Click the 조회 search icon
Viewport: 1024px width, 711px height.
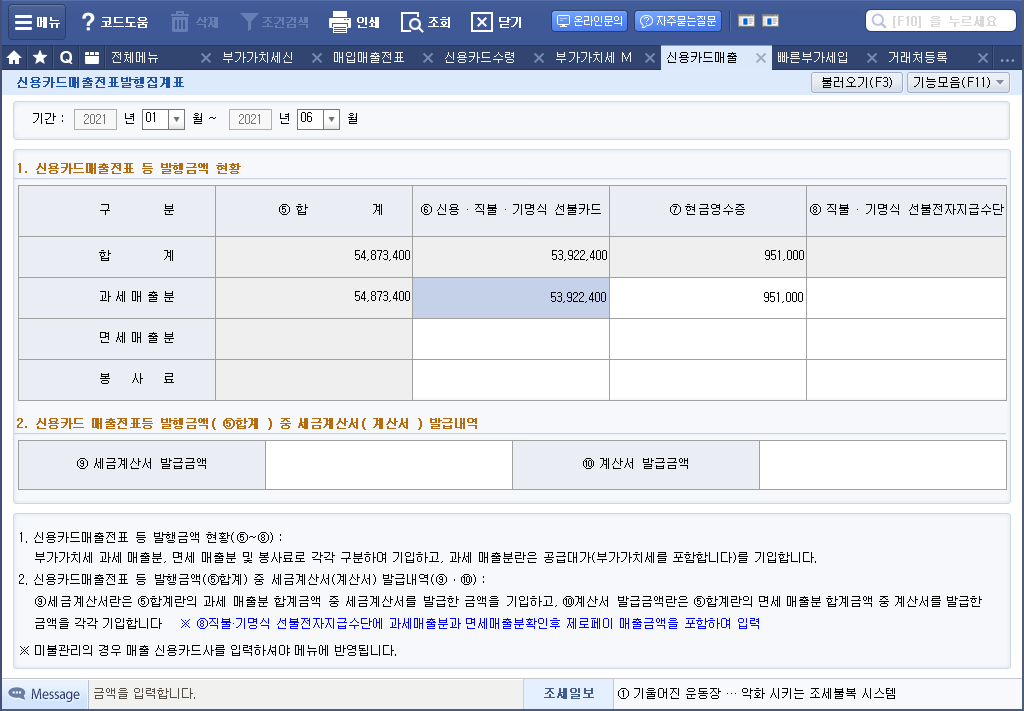click(x=412, y=21)
